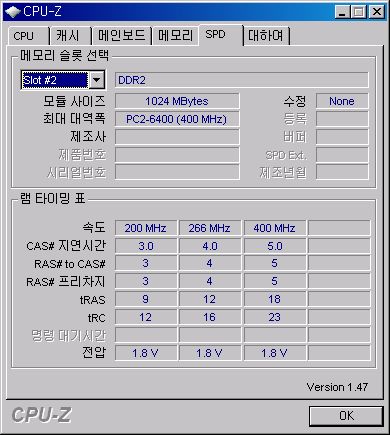The height and width of the screenshot is (435, 390).
Task: Click the None correction value
Action: point(342,101)
